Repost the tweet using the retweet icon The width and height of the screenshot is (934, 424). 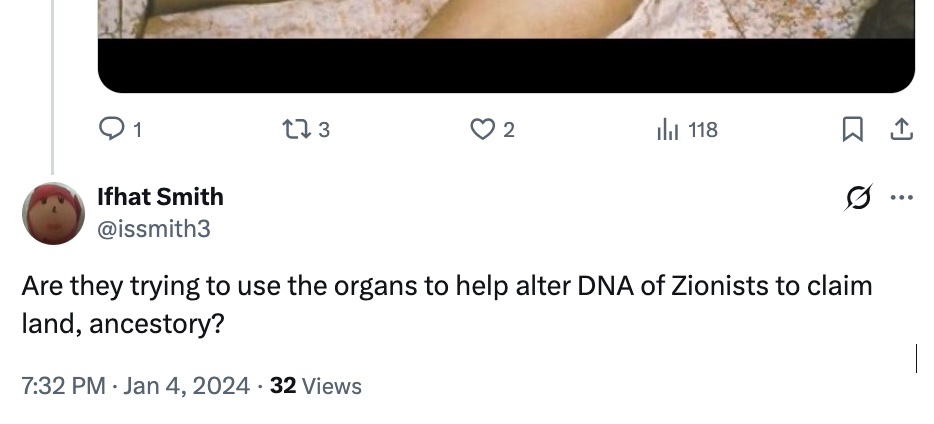(296, 129)
